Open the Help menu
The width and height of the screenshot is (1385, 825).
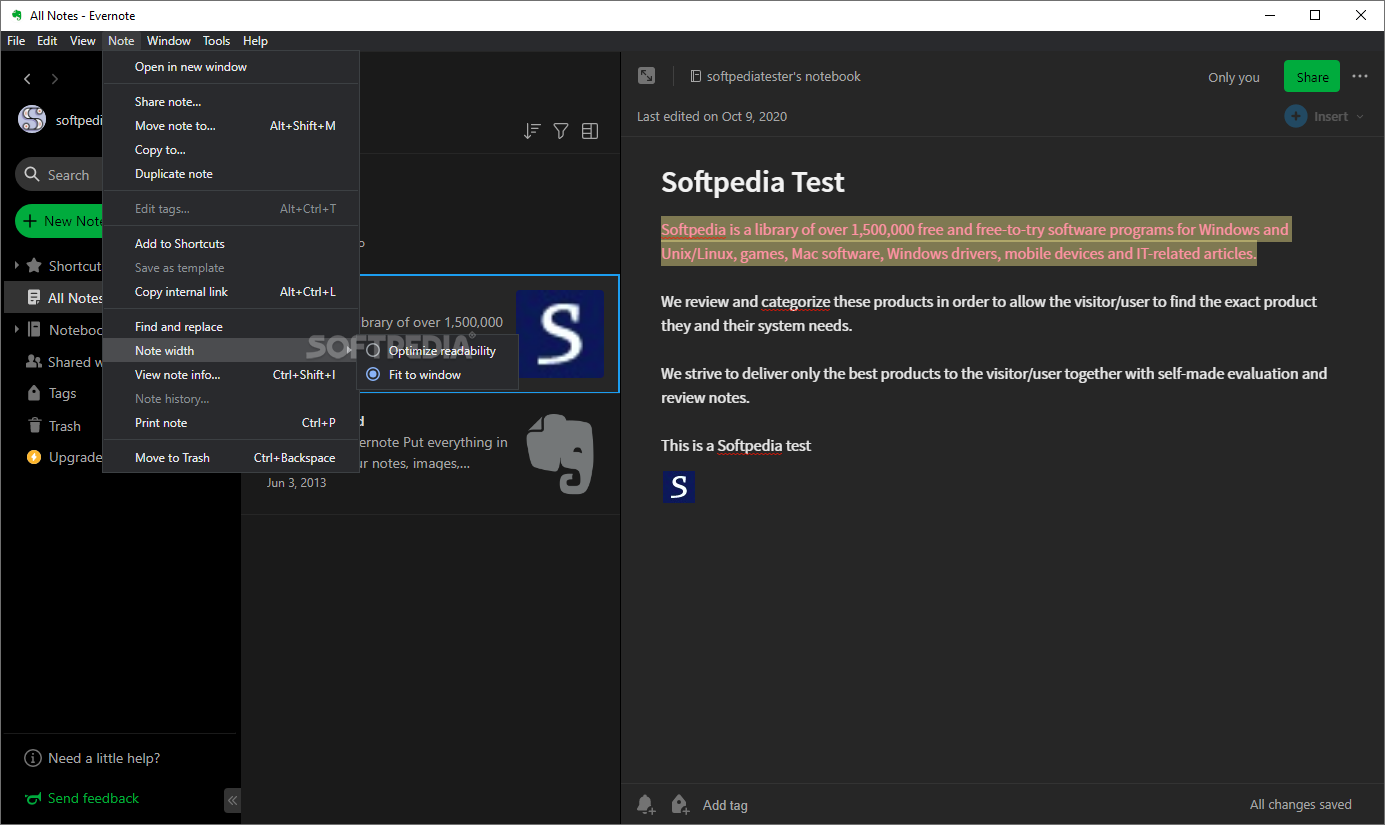(255, 41)
